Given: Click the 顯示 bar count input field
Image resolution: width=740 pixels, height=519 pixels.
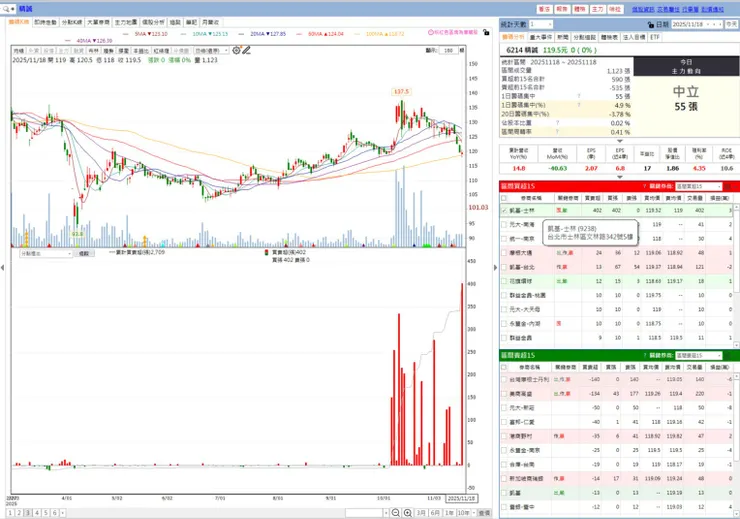Looking at the screenshot, I should click(x=448, y=50).
